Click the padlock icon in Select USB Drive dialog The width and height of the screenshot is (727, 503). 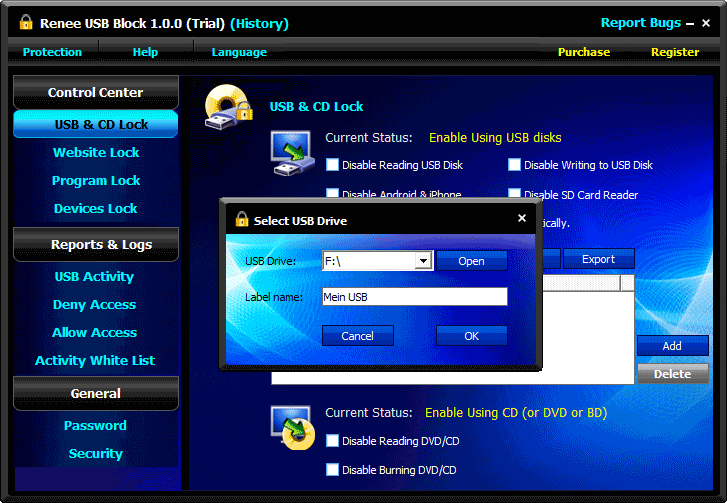(x=242, y=219)
